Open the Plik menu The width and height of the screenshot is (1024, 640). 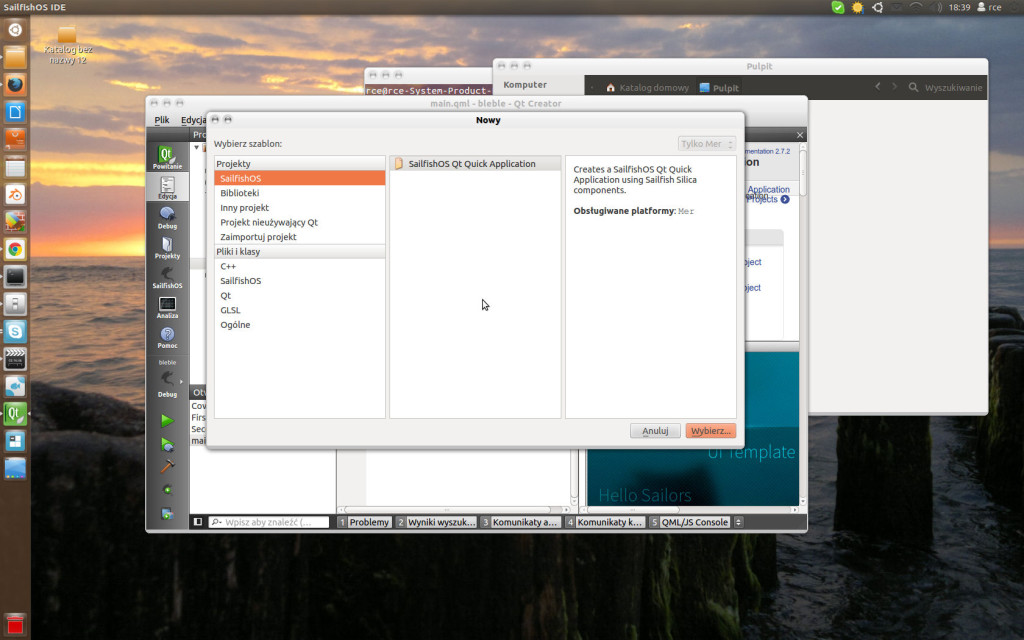pyautogui.click(x=162, y=120)
